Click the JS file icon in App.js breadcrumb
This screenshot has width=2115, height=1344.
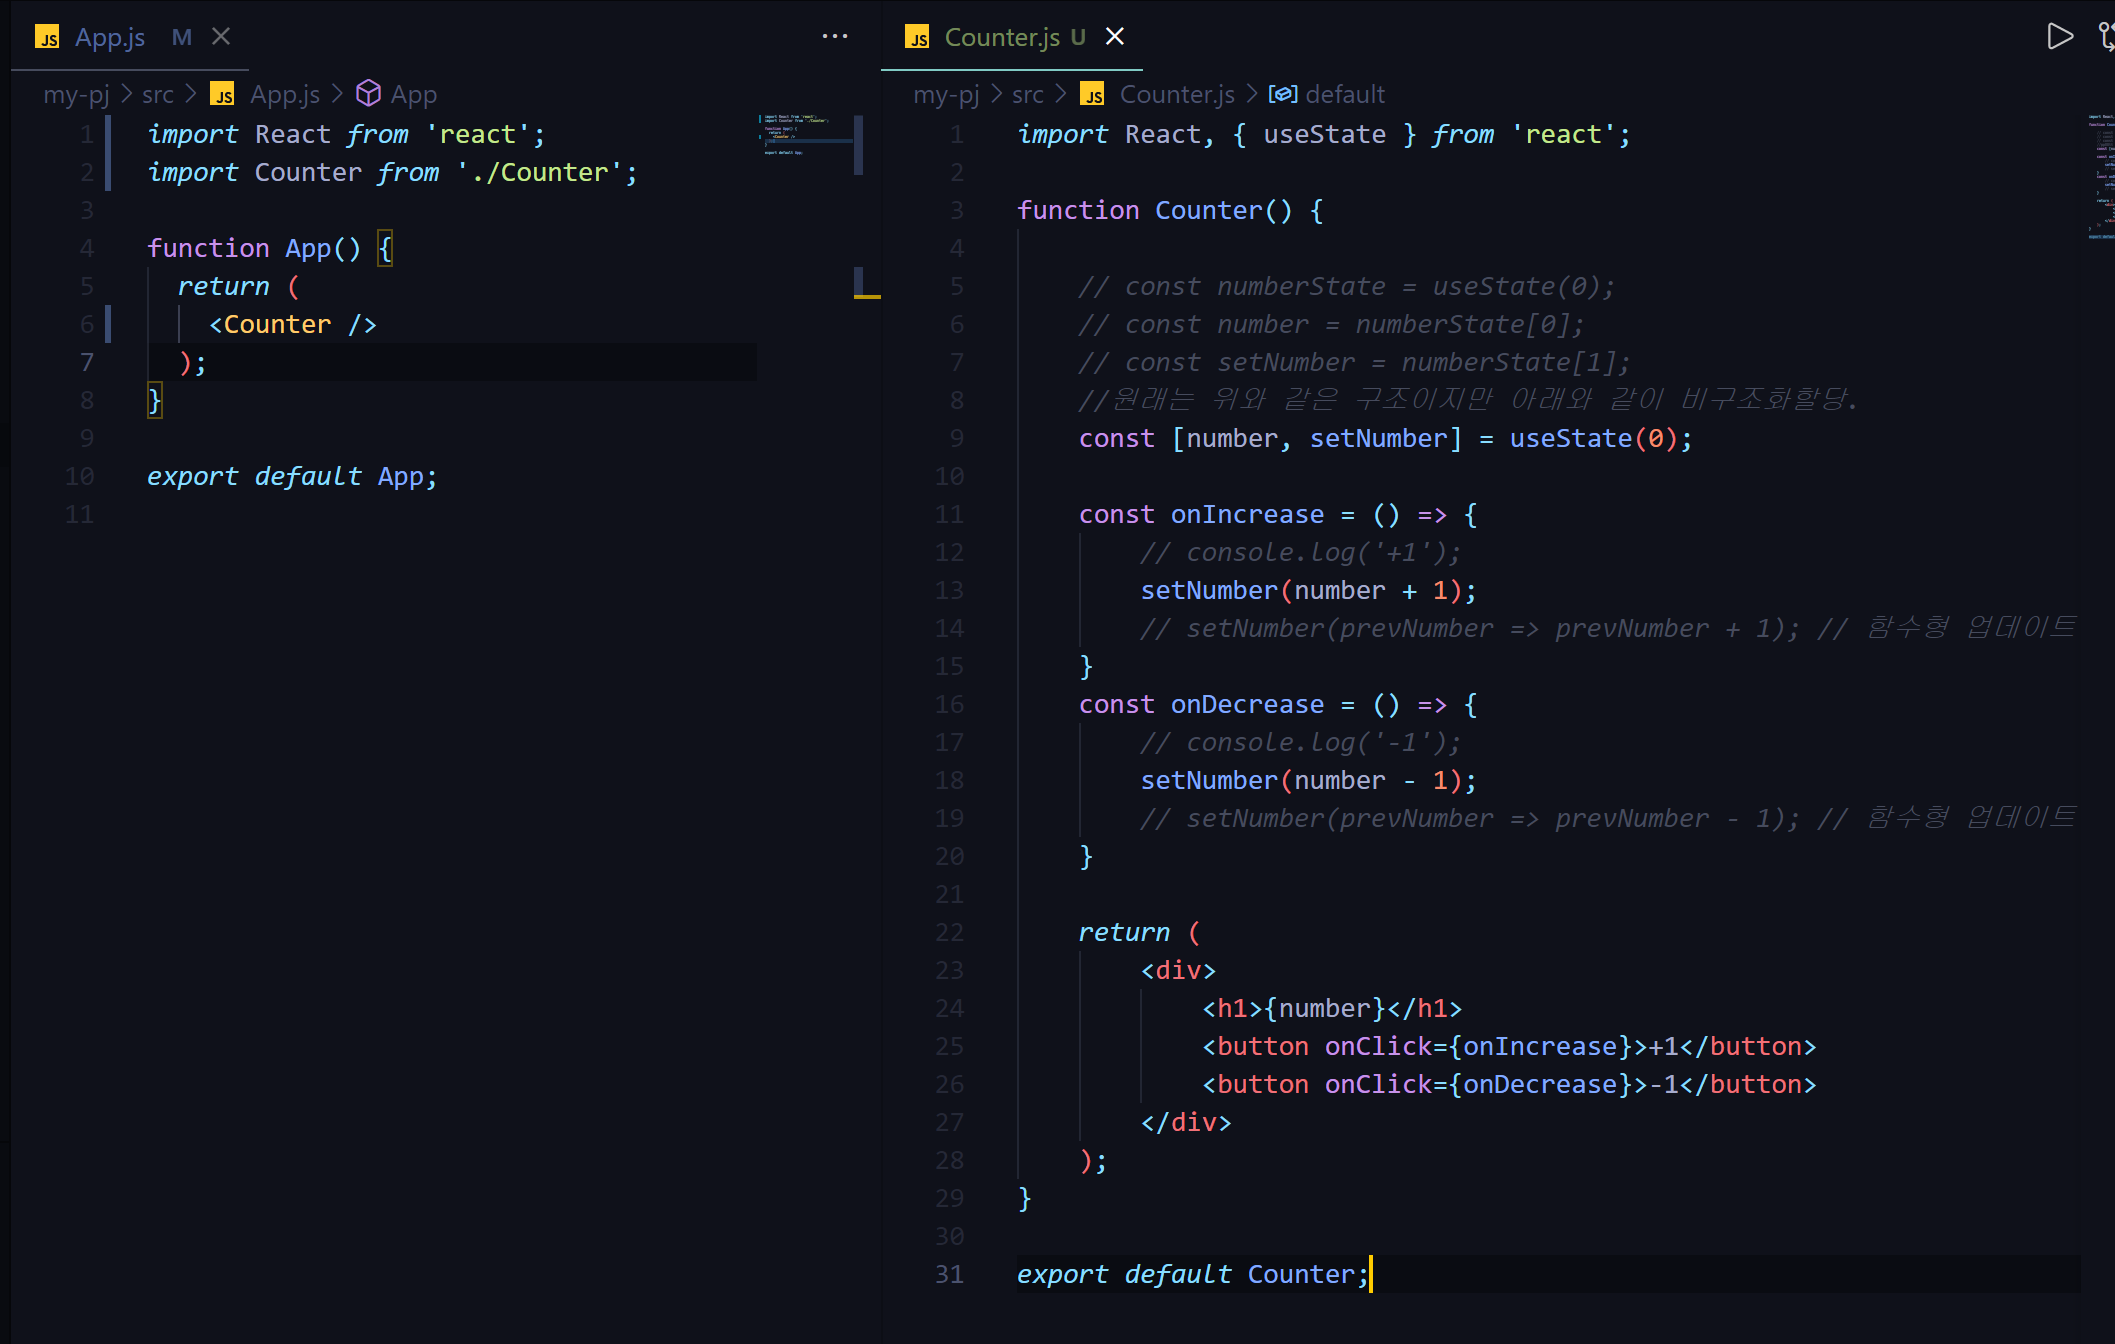click(222, 95)
